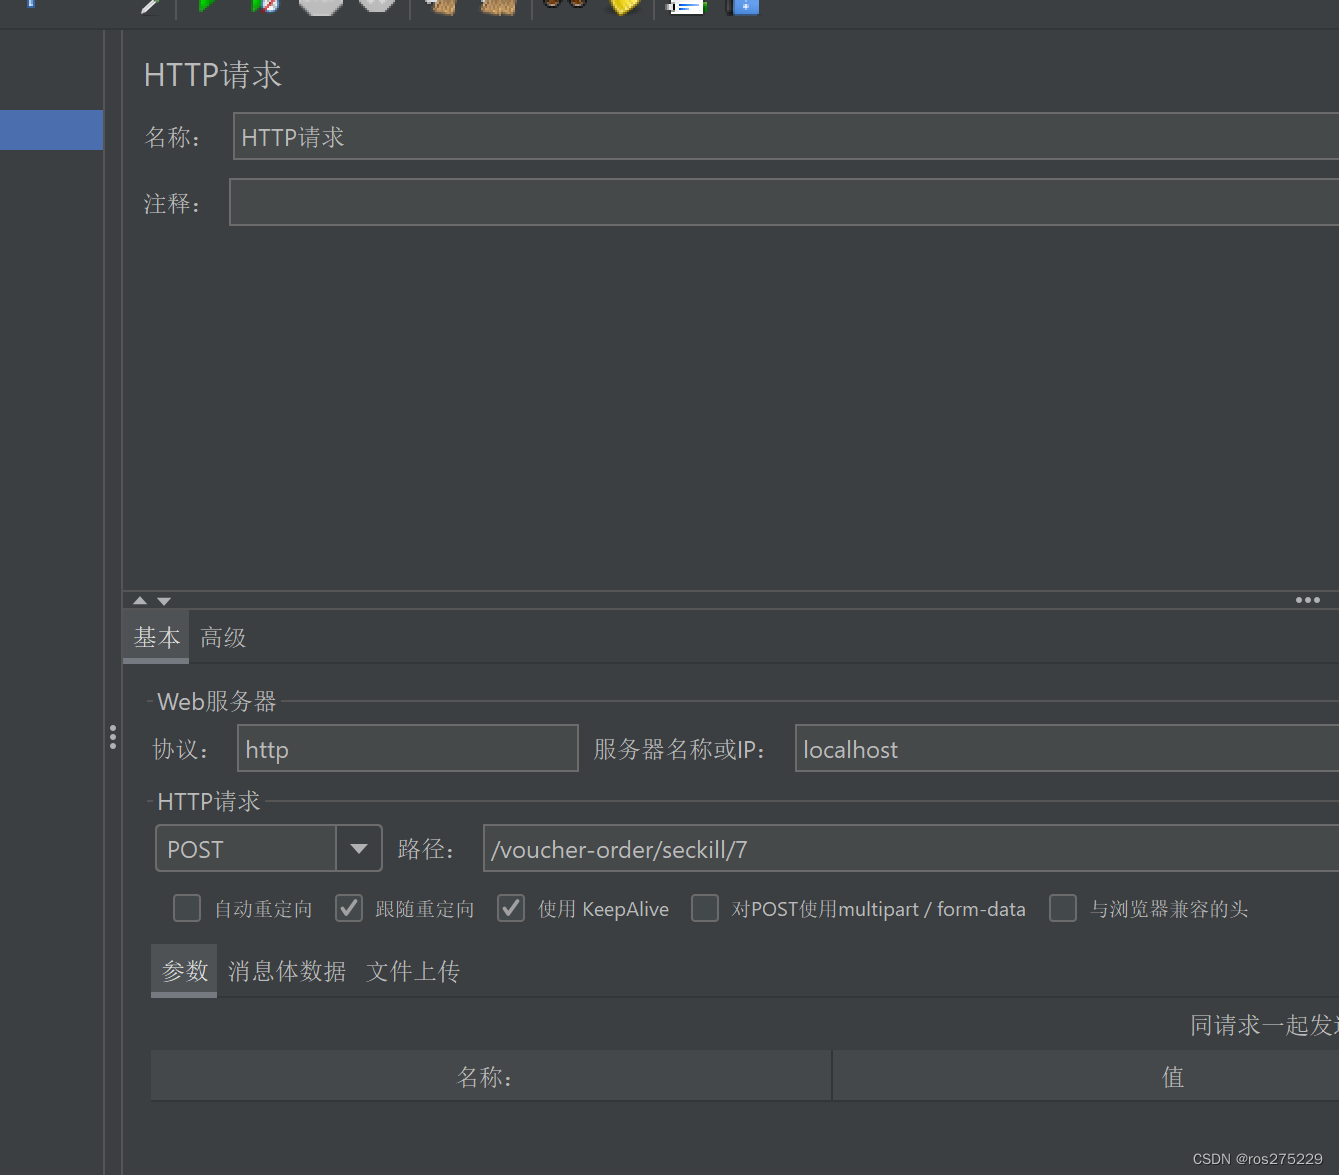Click the Start no pauses toolbar icon
Screen dimensions: 1339x1175
point(265,5)
